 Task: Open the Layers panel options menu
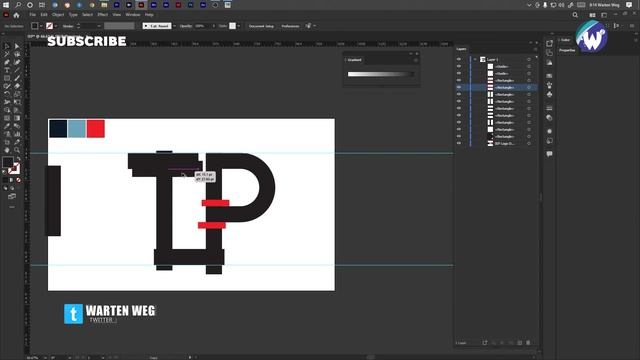pyautogui.click(x=536, y=49)
